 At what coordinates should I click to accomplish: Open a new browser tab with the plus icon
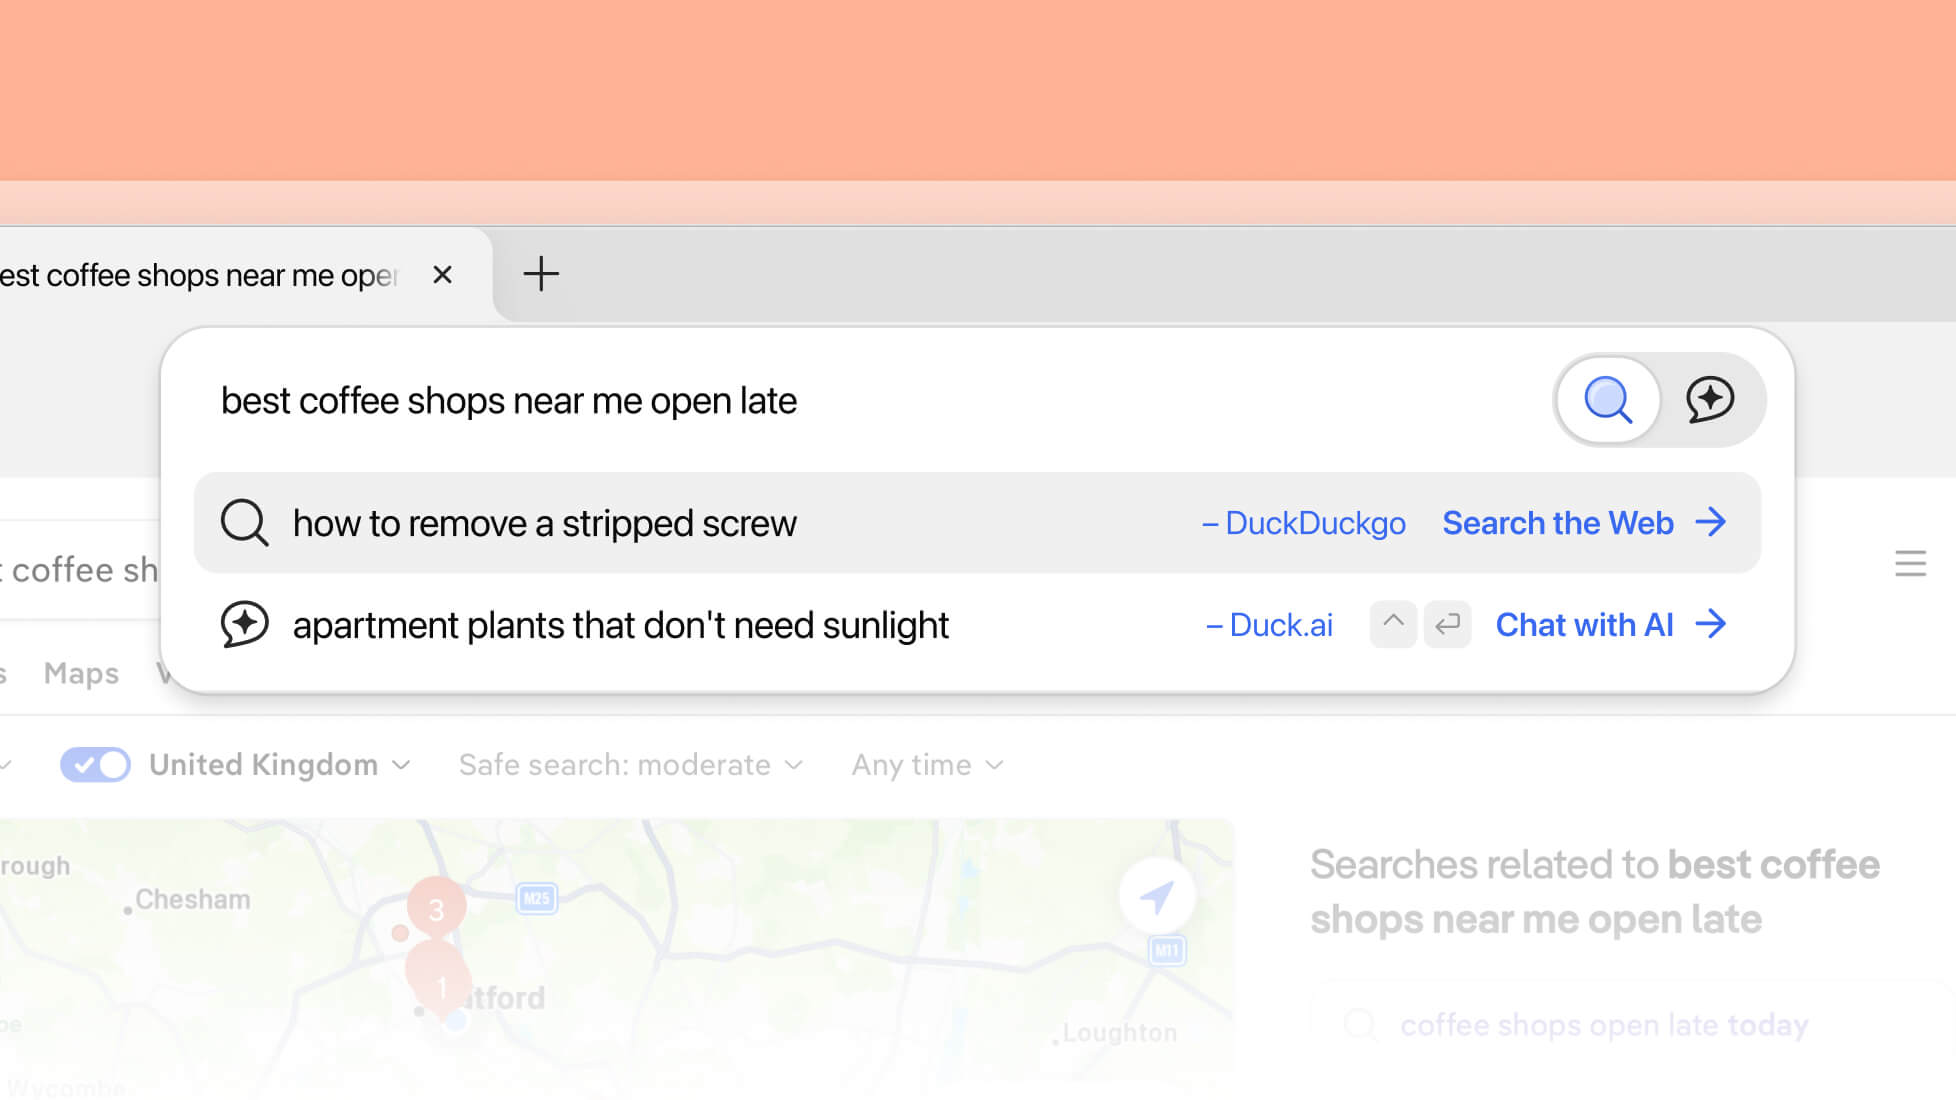541,274
